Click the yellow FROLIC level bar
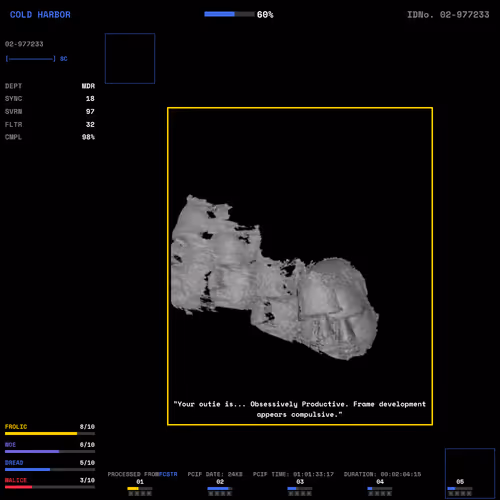 [x=50, y=433]
